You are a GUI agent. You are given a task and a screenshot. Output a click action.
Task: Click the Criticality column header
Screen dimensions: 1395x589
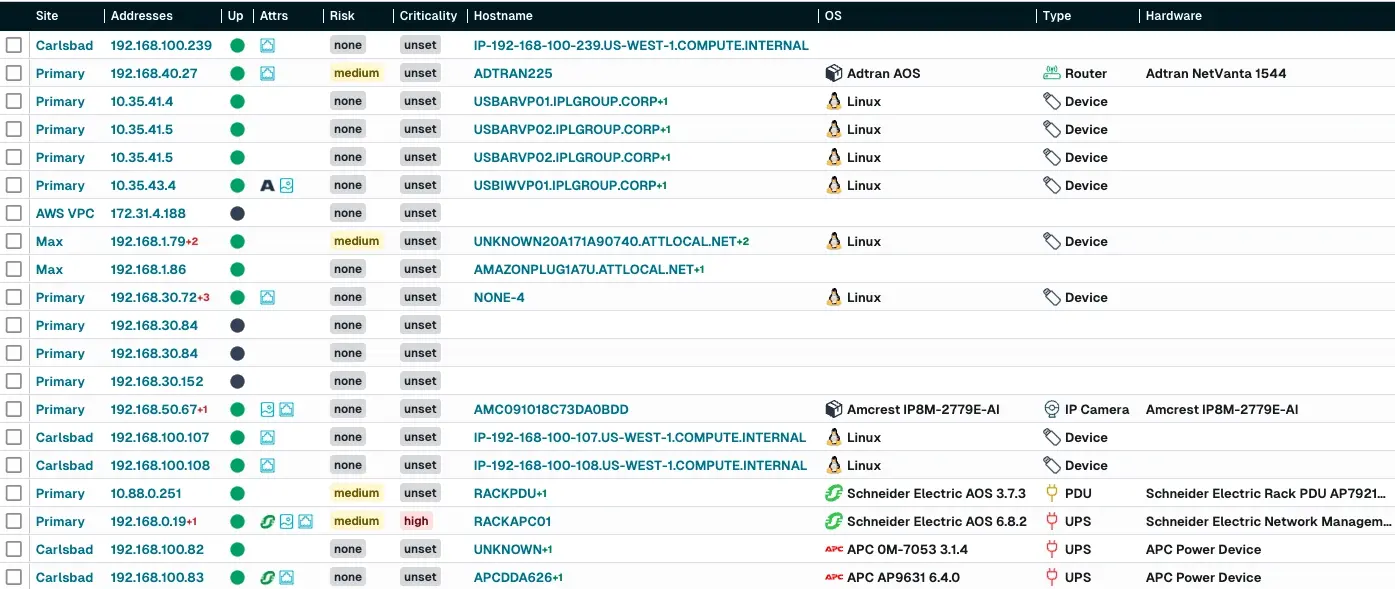pyautogui.click(x=428, y=16)
